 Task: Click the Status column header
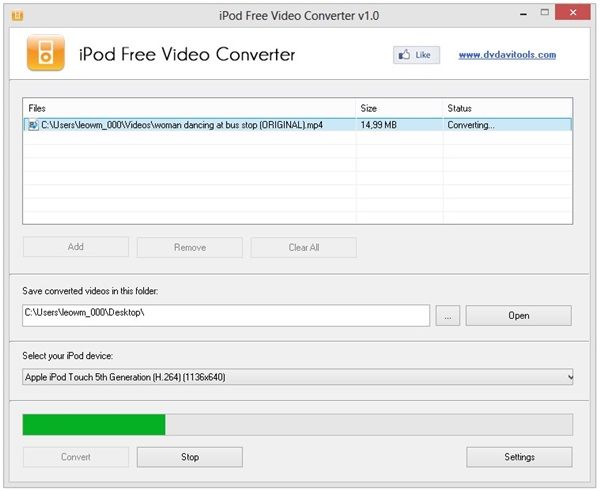coord(507,108)
